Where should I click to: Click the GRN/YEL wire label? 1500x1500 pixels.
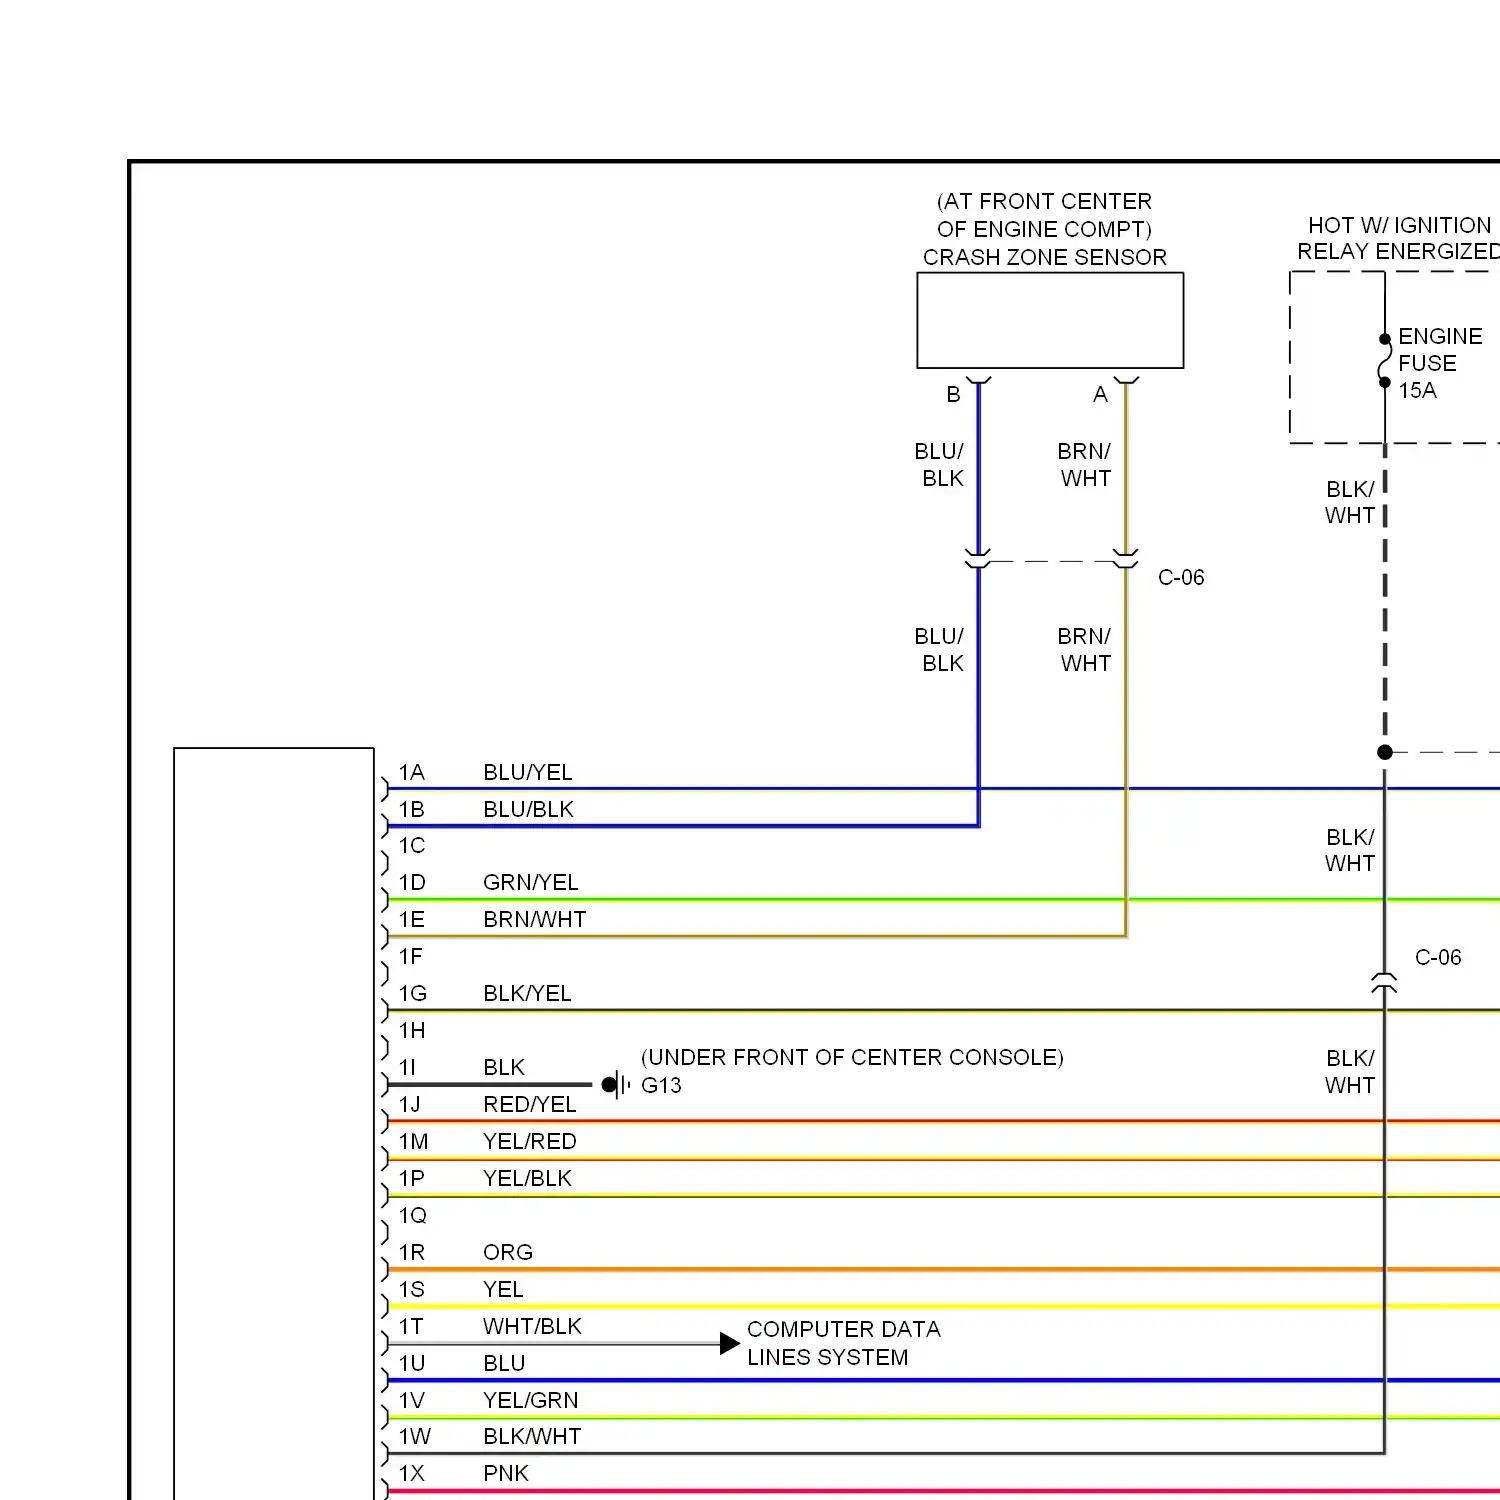pos(531,882)
